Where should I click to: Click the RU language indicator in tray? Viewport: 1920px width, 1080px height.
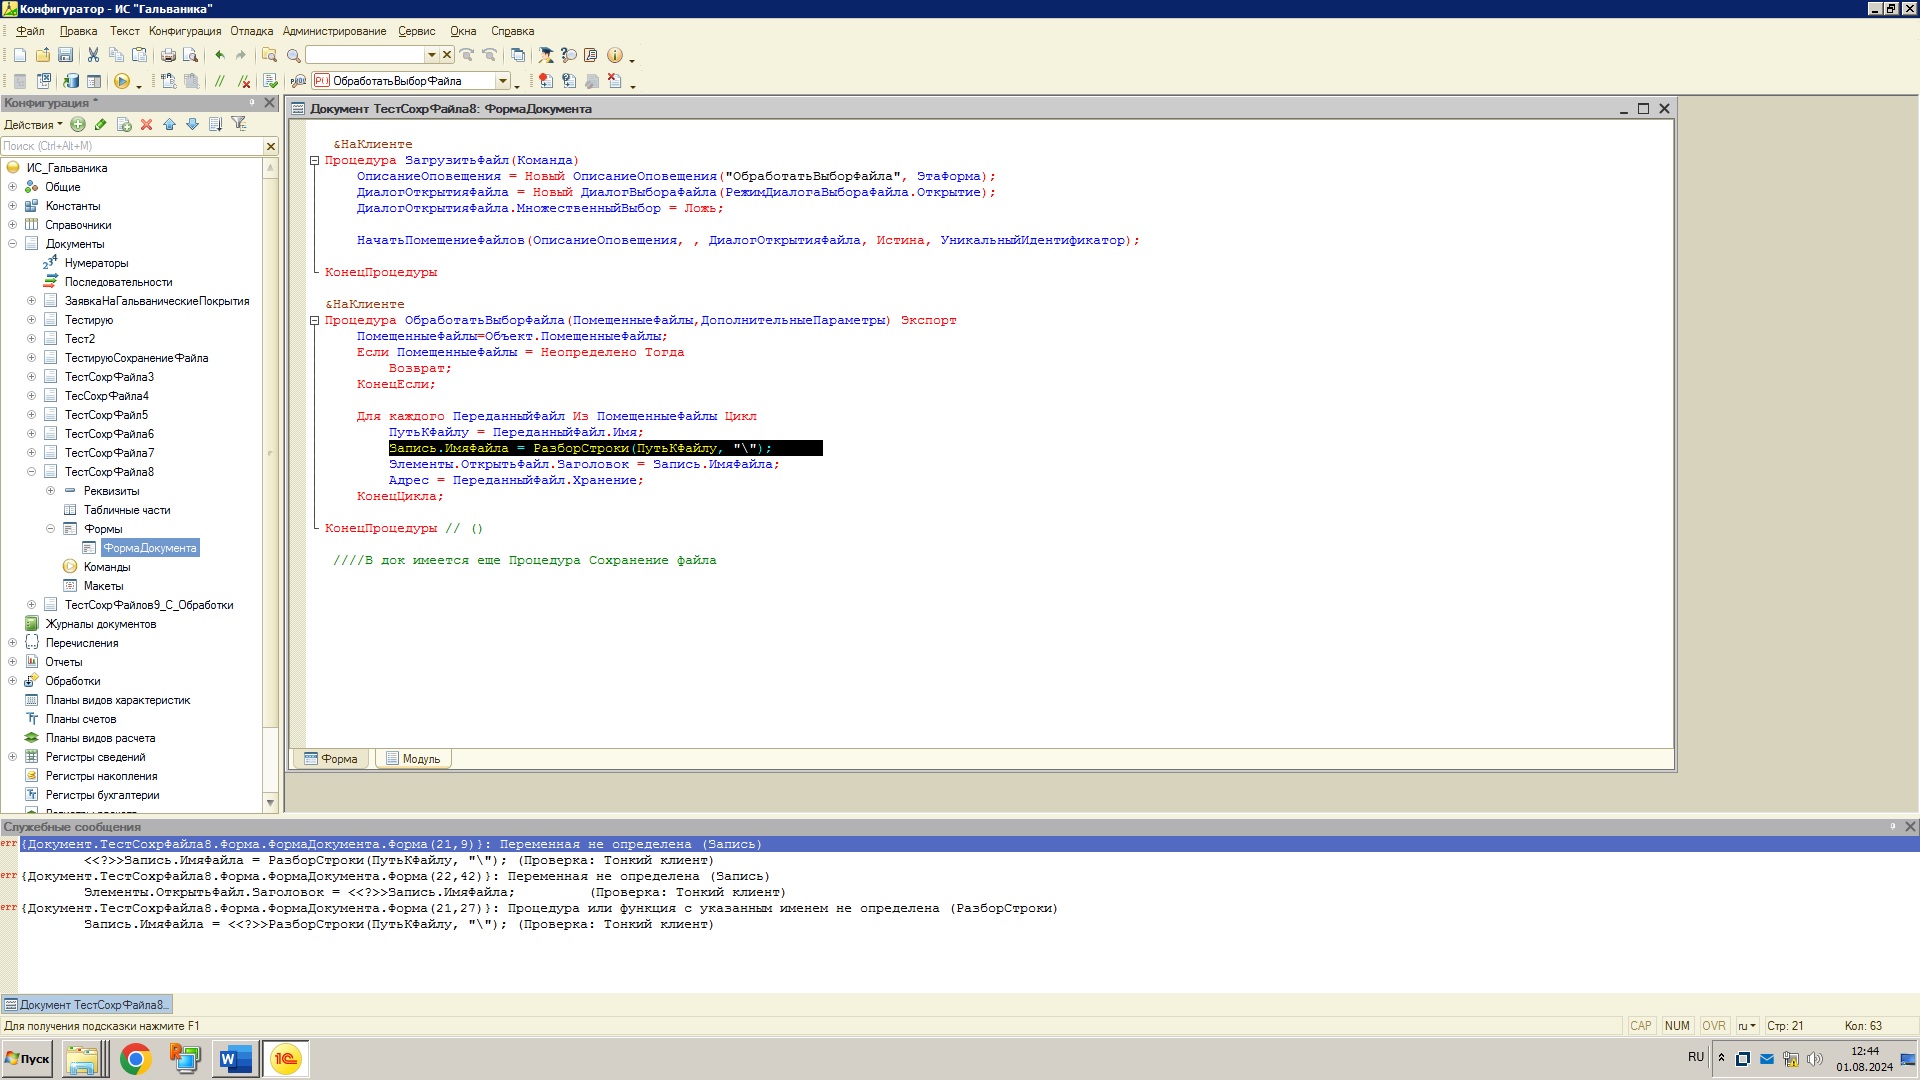point(1696,1057)
